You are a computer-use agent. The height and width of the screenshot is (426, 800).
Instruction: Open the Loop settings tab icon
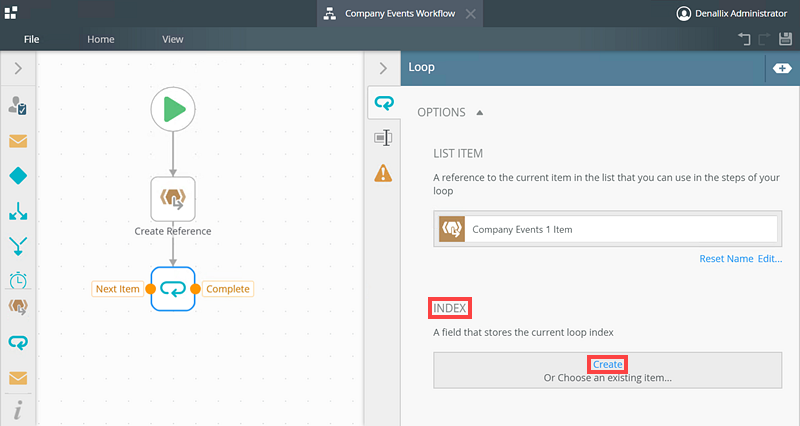(384, 103)
